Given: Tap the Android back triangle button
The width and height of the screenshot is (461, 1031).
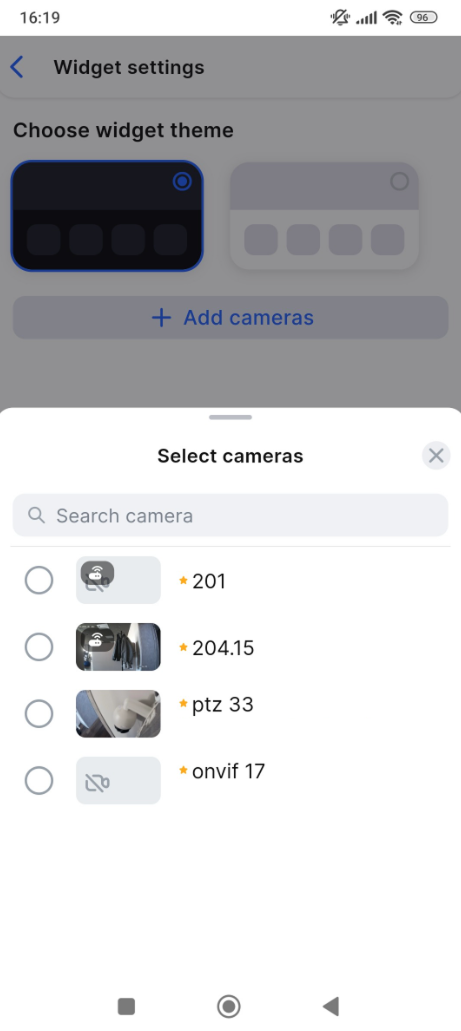Looking at the screenshot, I should (x=331, y=1006).
